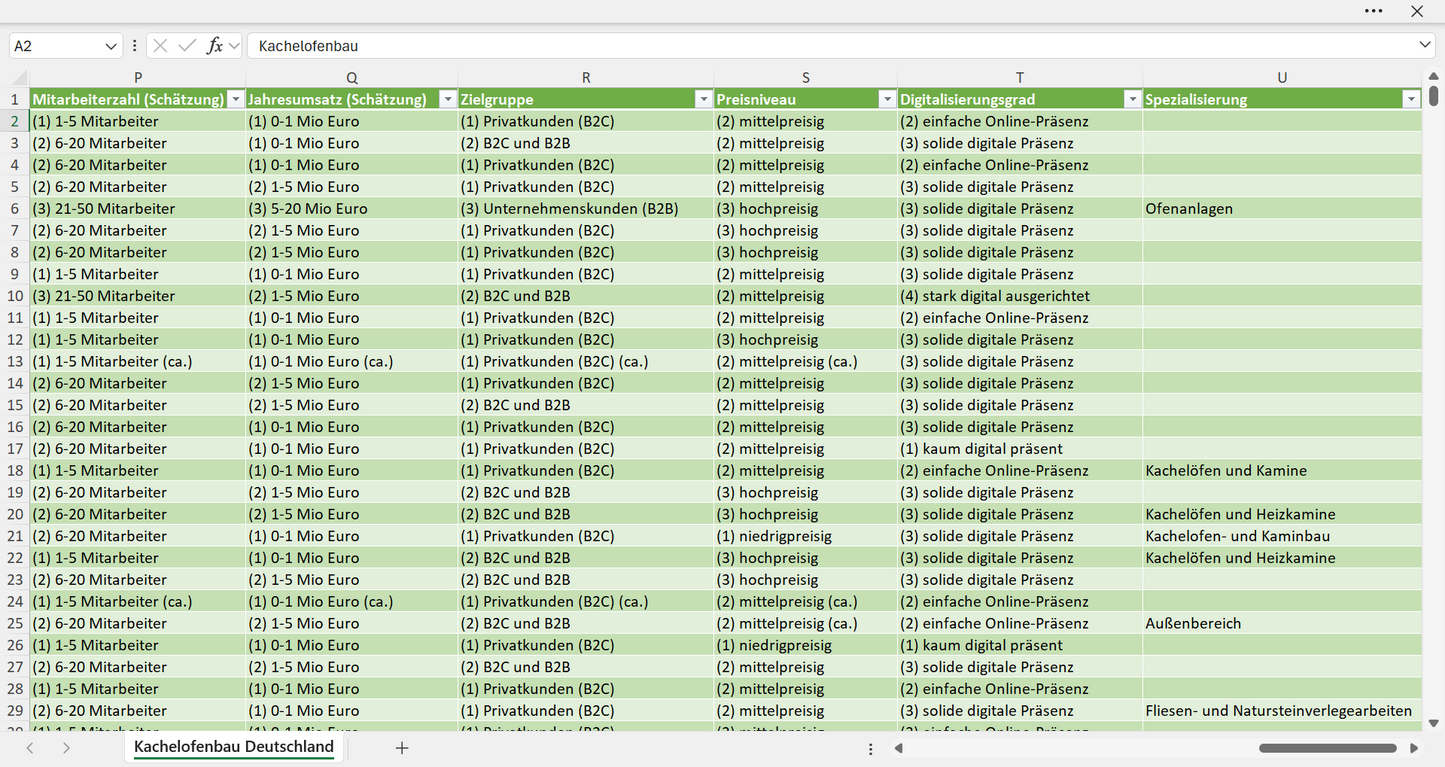Open the Zielgruppe column filter dropdown

click(x=703, y=99)
